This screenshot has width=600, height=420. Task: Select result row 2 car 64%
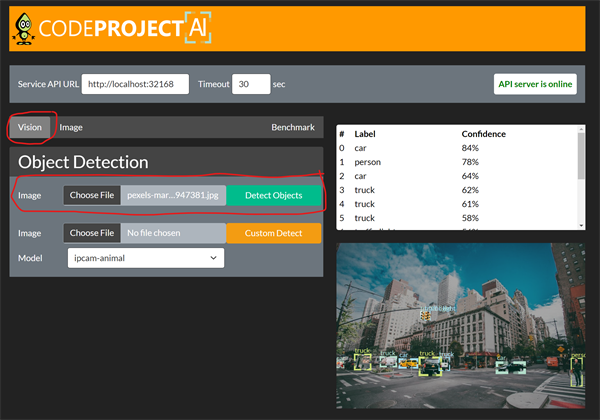coord(457,176)
